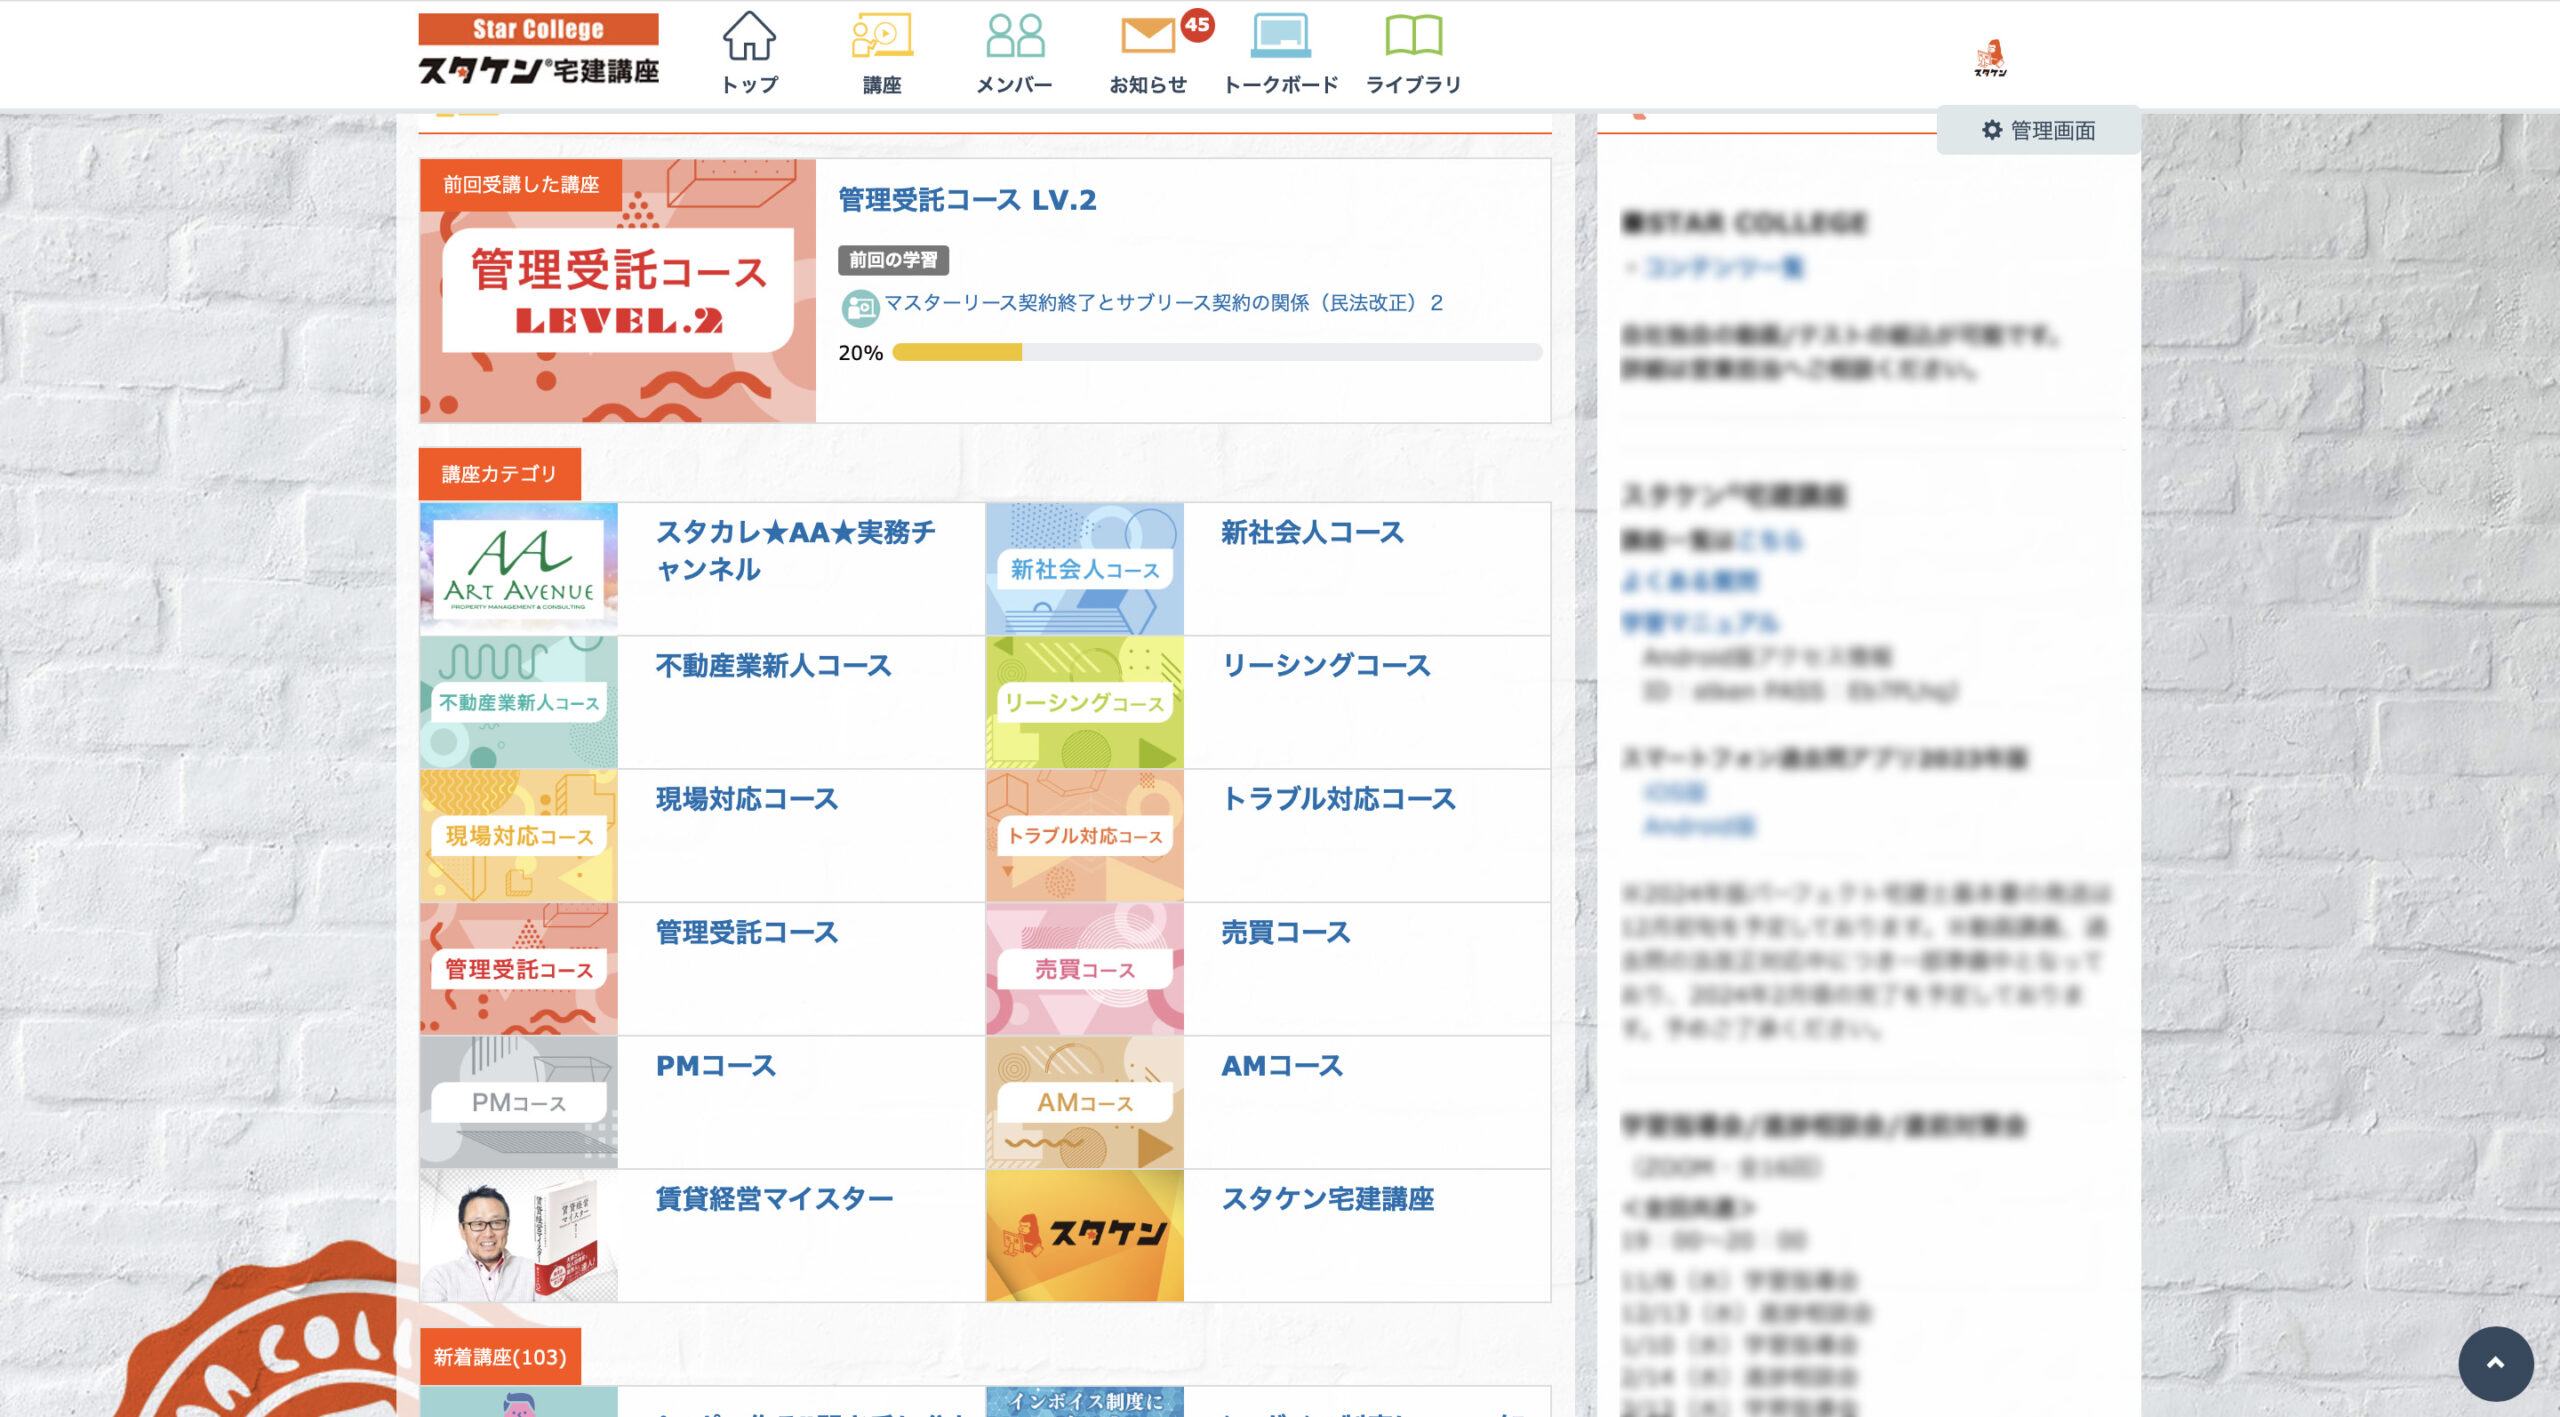Screen dimensions: 2560x1417
Task: Open the 不動産業新人コース category link
Action: pos(773,666)
